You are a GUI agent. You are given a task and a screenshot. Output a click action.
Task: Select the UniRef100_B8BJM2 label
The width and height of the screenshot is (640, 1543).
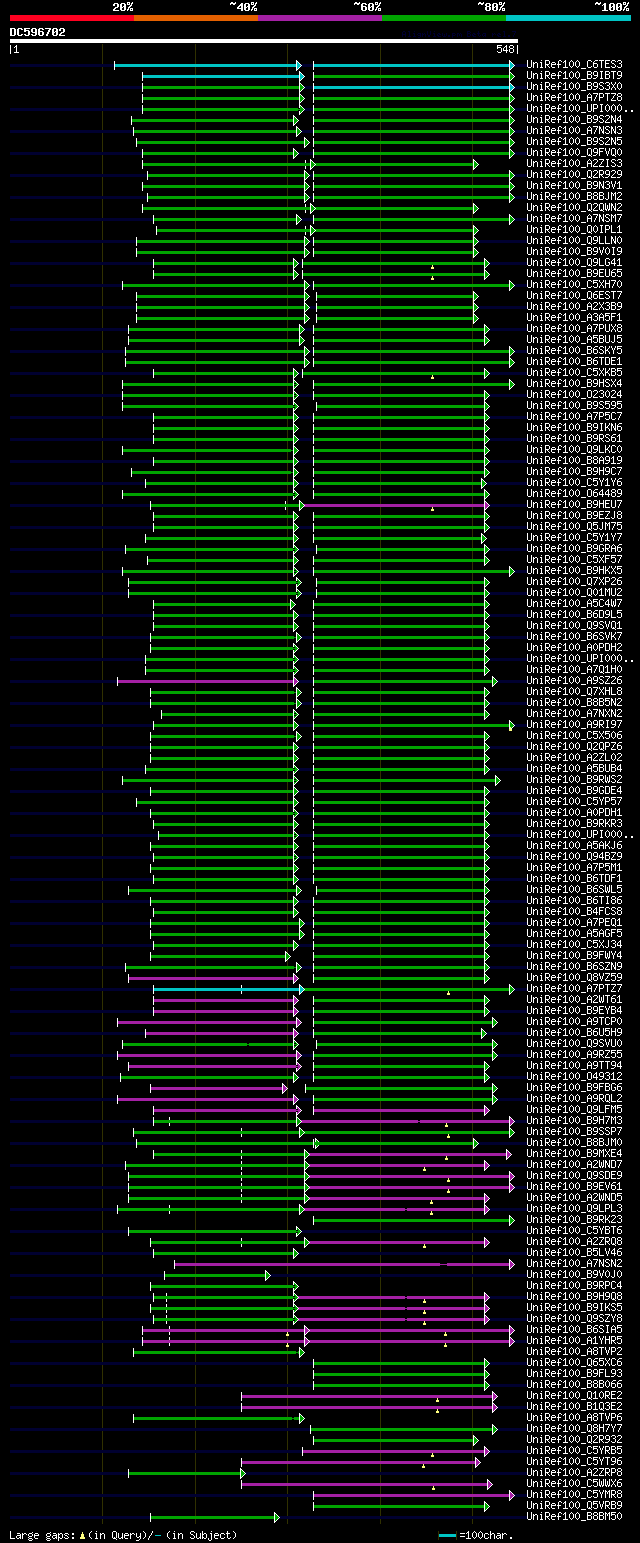(574, 197)
